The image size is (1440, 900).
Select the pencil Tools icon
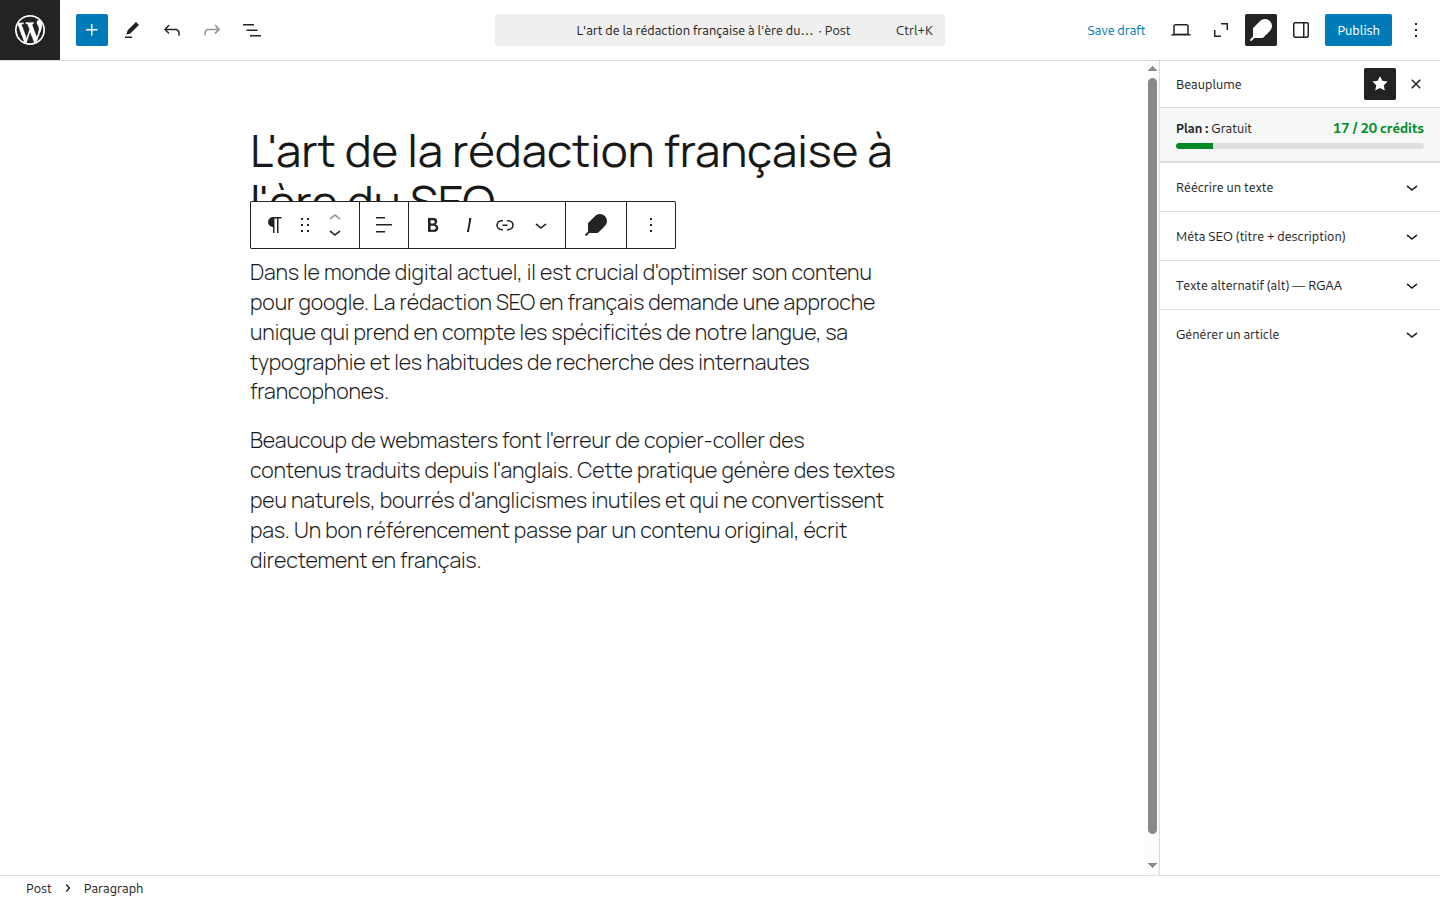[132, 30]
